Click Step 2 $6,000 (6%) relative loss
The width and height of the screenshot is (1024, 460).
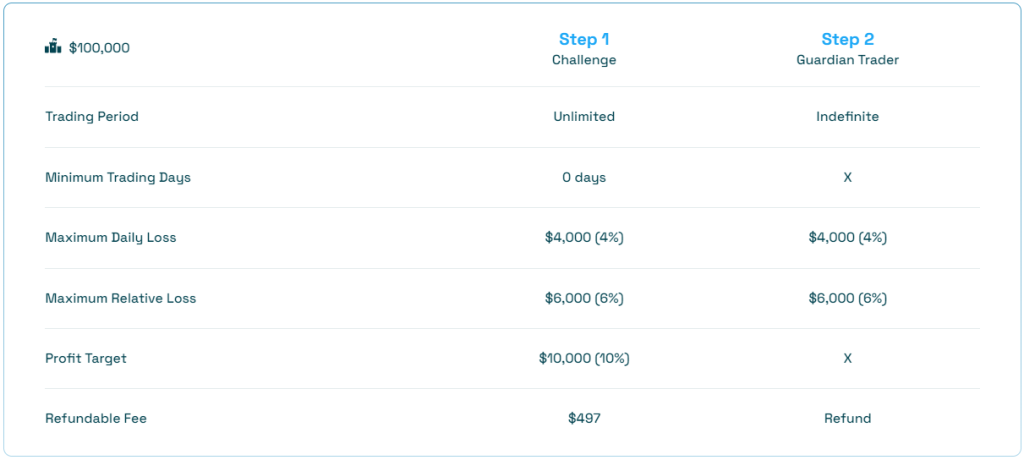[x=848, y=298]
